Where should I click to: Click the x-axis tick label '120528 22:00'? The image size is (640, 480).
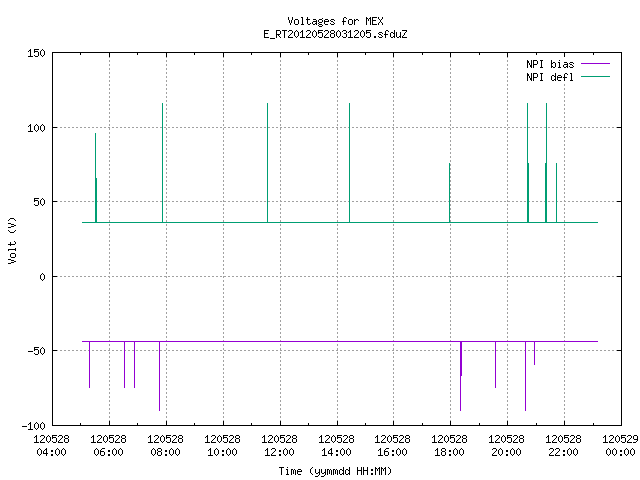[x=564, y=446]
